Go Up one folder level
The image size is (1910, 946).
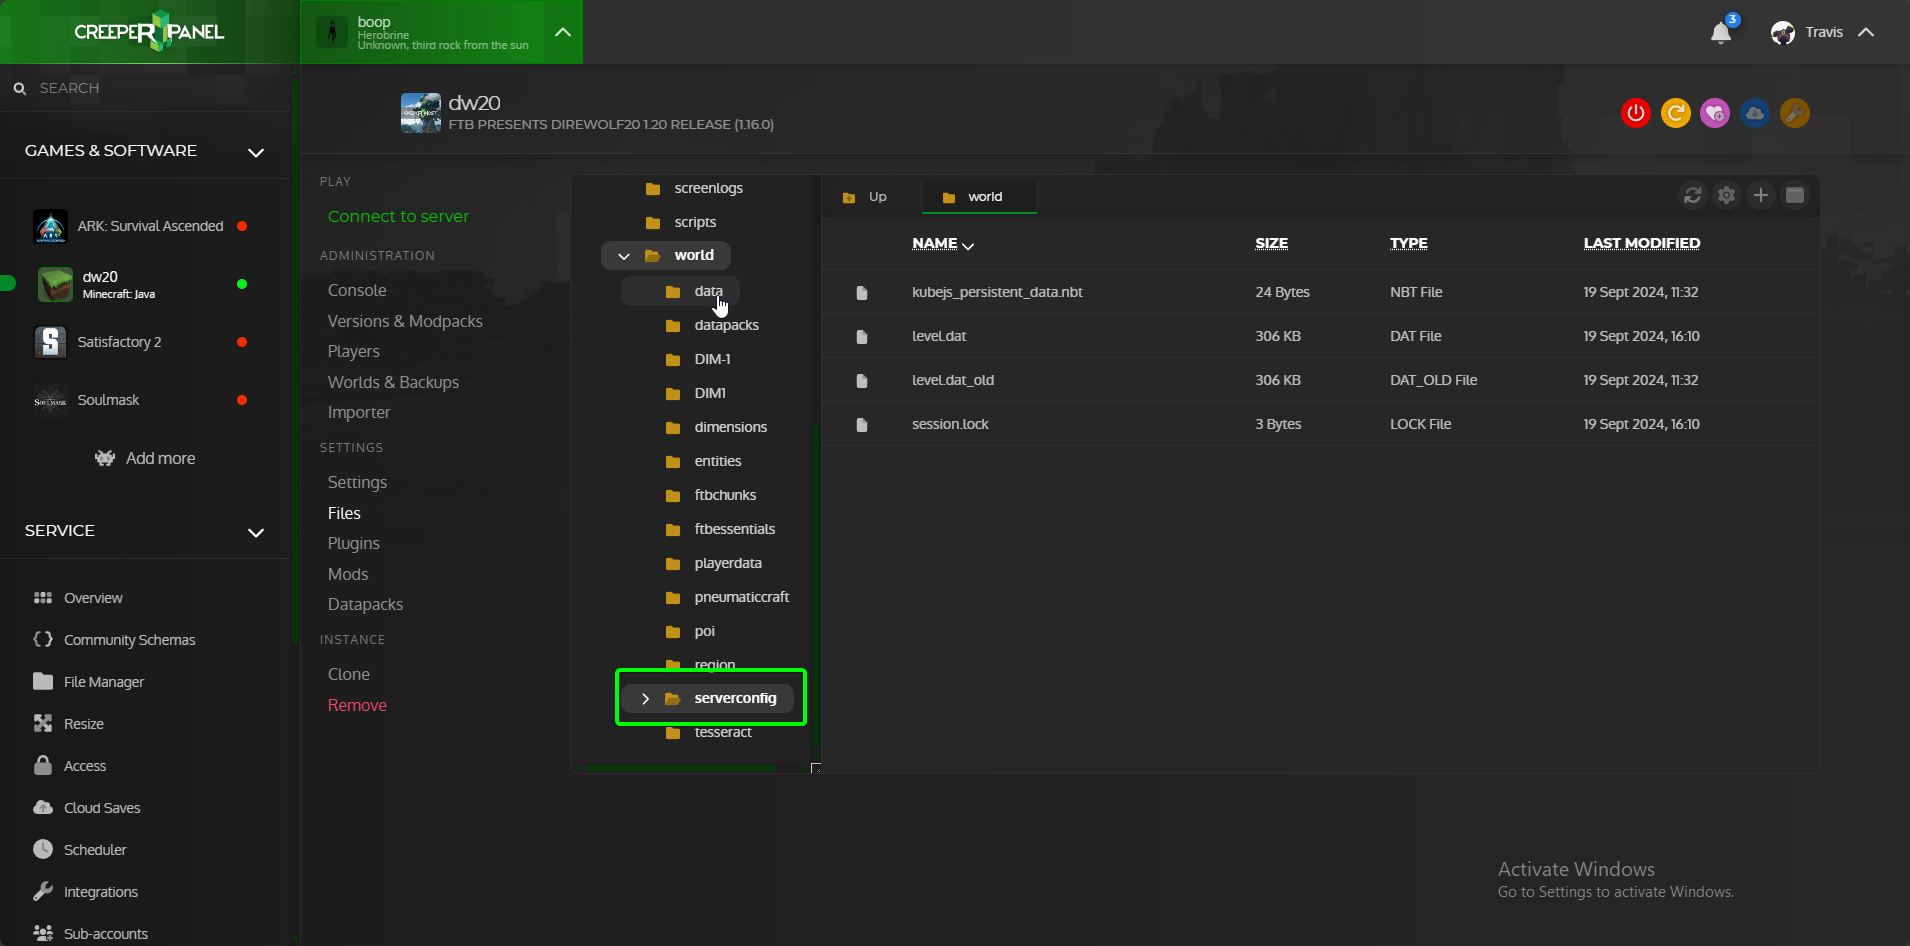tap(866, 197)
